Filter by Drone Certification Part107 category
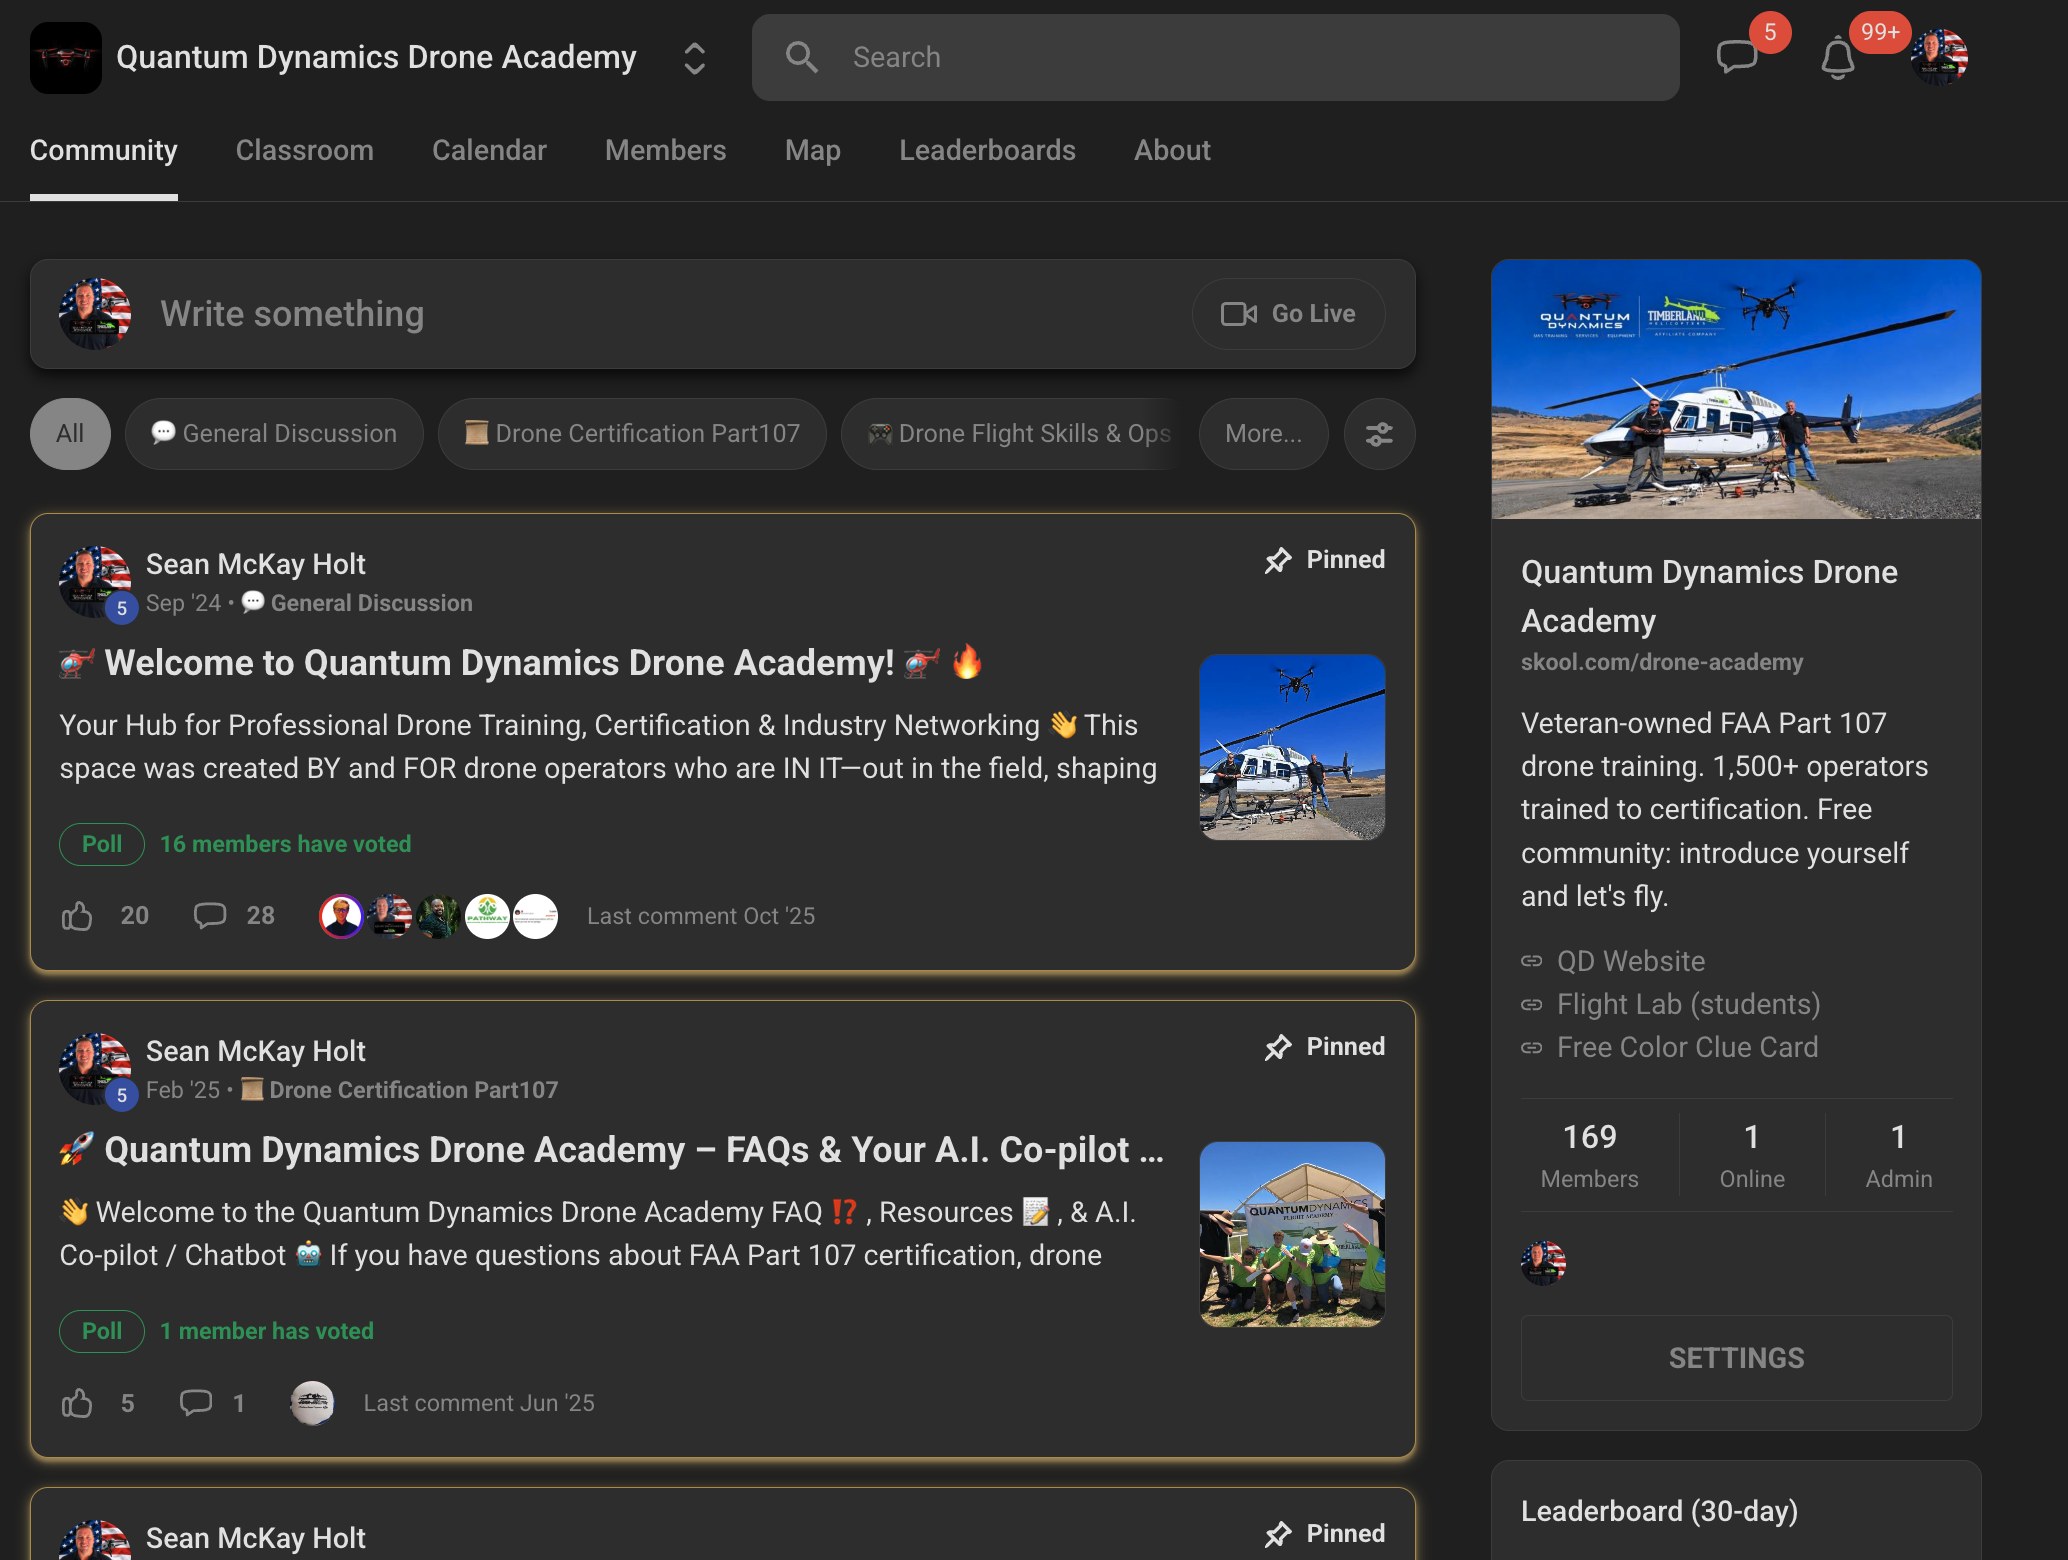Viewport: 2068px width, 1560px height. pos(632,434)
